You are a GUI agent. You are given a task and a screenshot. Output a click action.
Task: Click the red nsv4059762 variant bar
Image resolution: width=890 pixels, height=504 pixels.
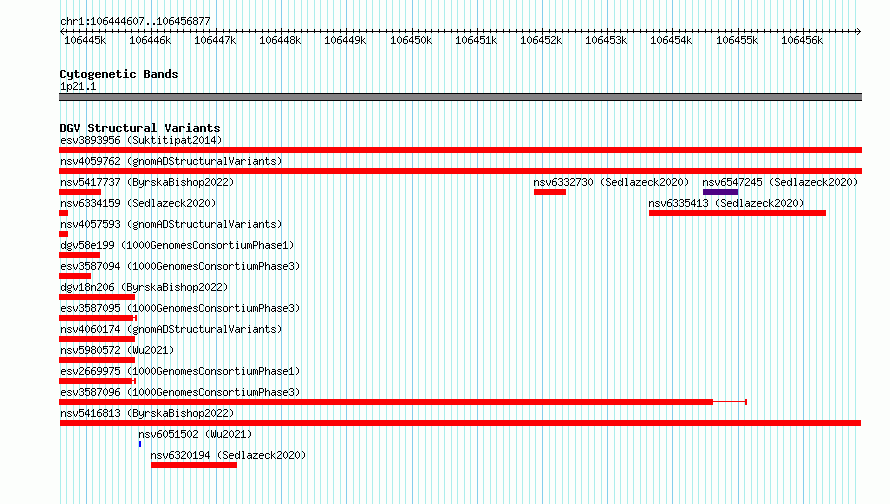pos(460,171)
